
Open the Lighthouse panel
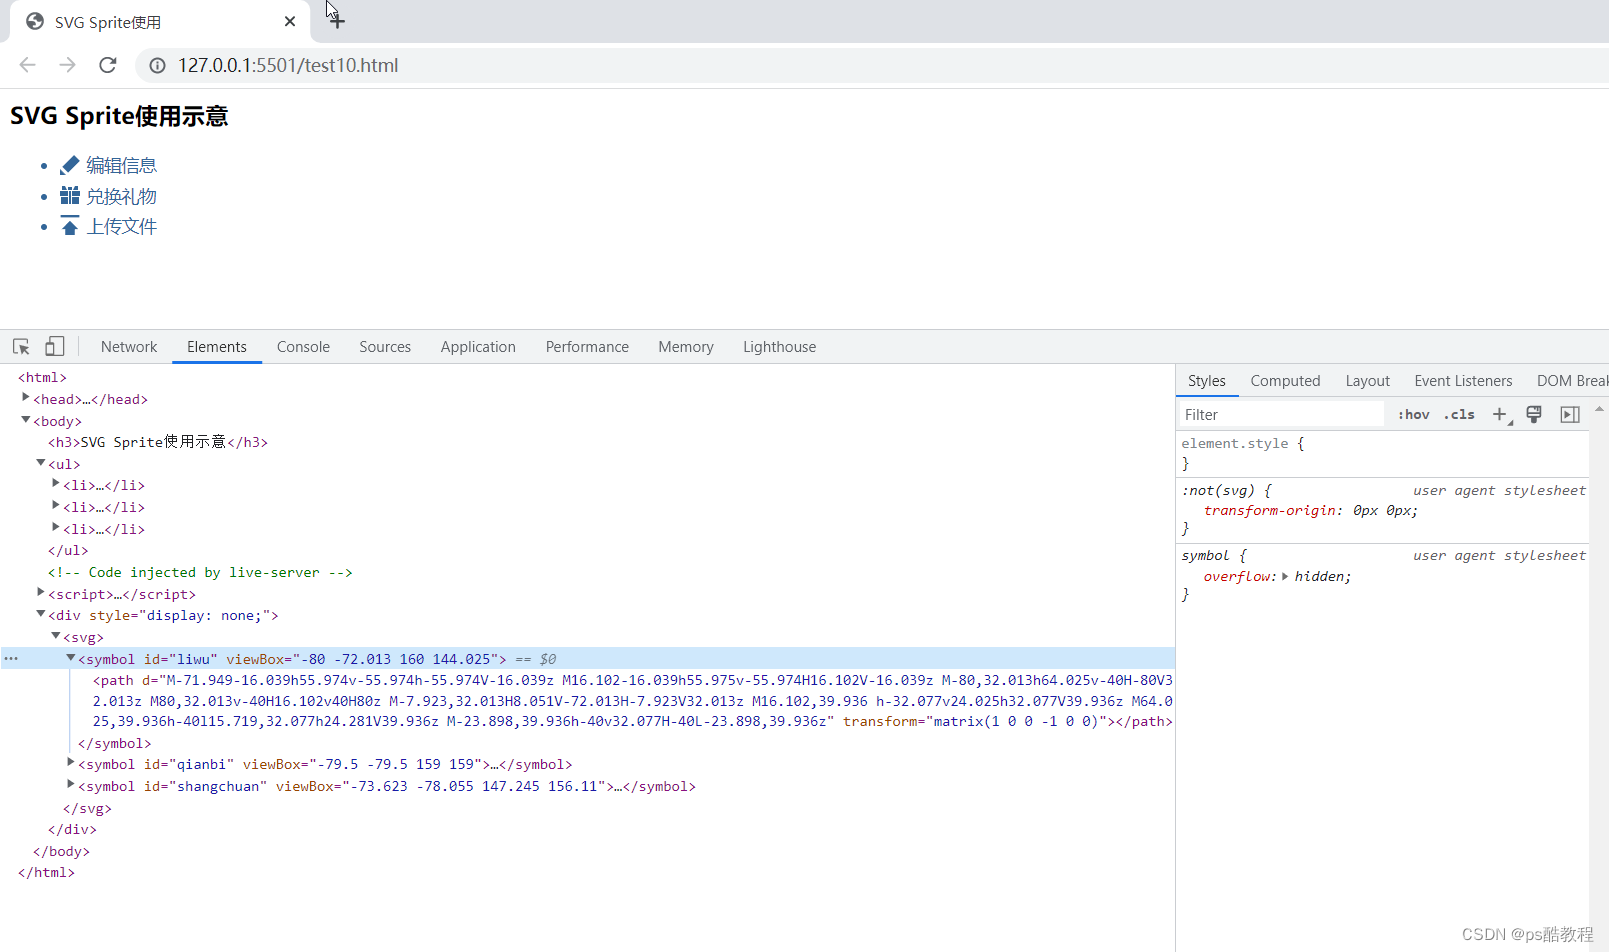click(x=779, y=346)
